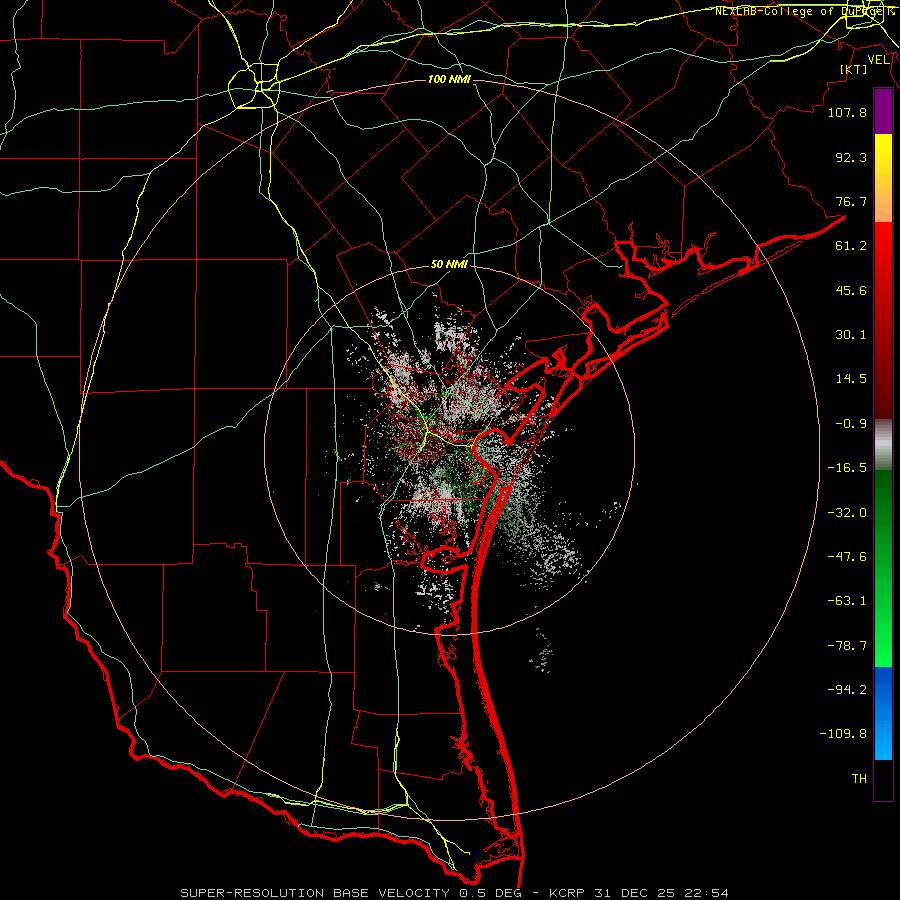Select the 76.7 legend value

pyautogui.click(x=851, y=201)
